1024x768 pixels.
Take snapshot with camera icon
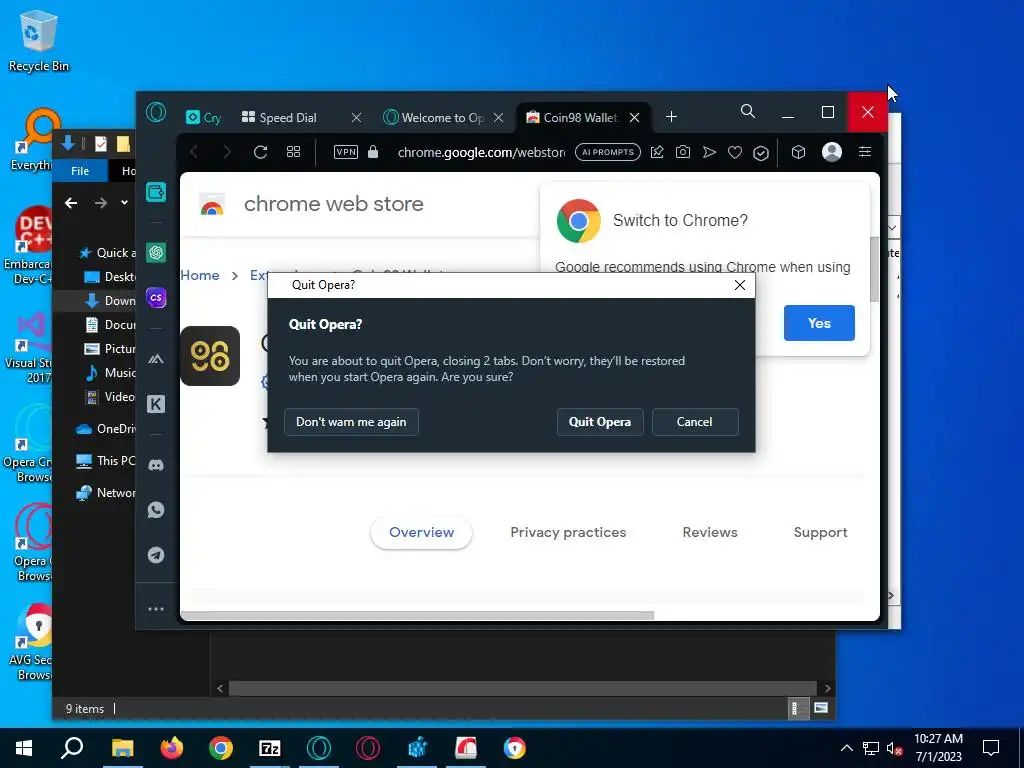(x=683, y=152)
